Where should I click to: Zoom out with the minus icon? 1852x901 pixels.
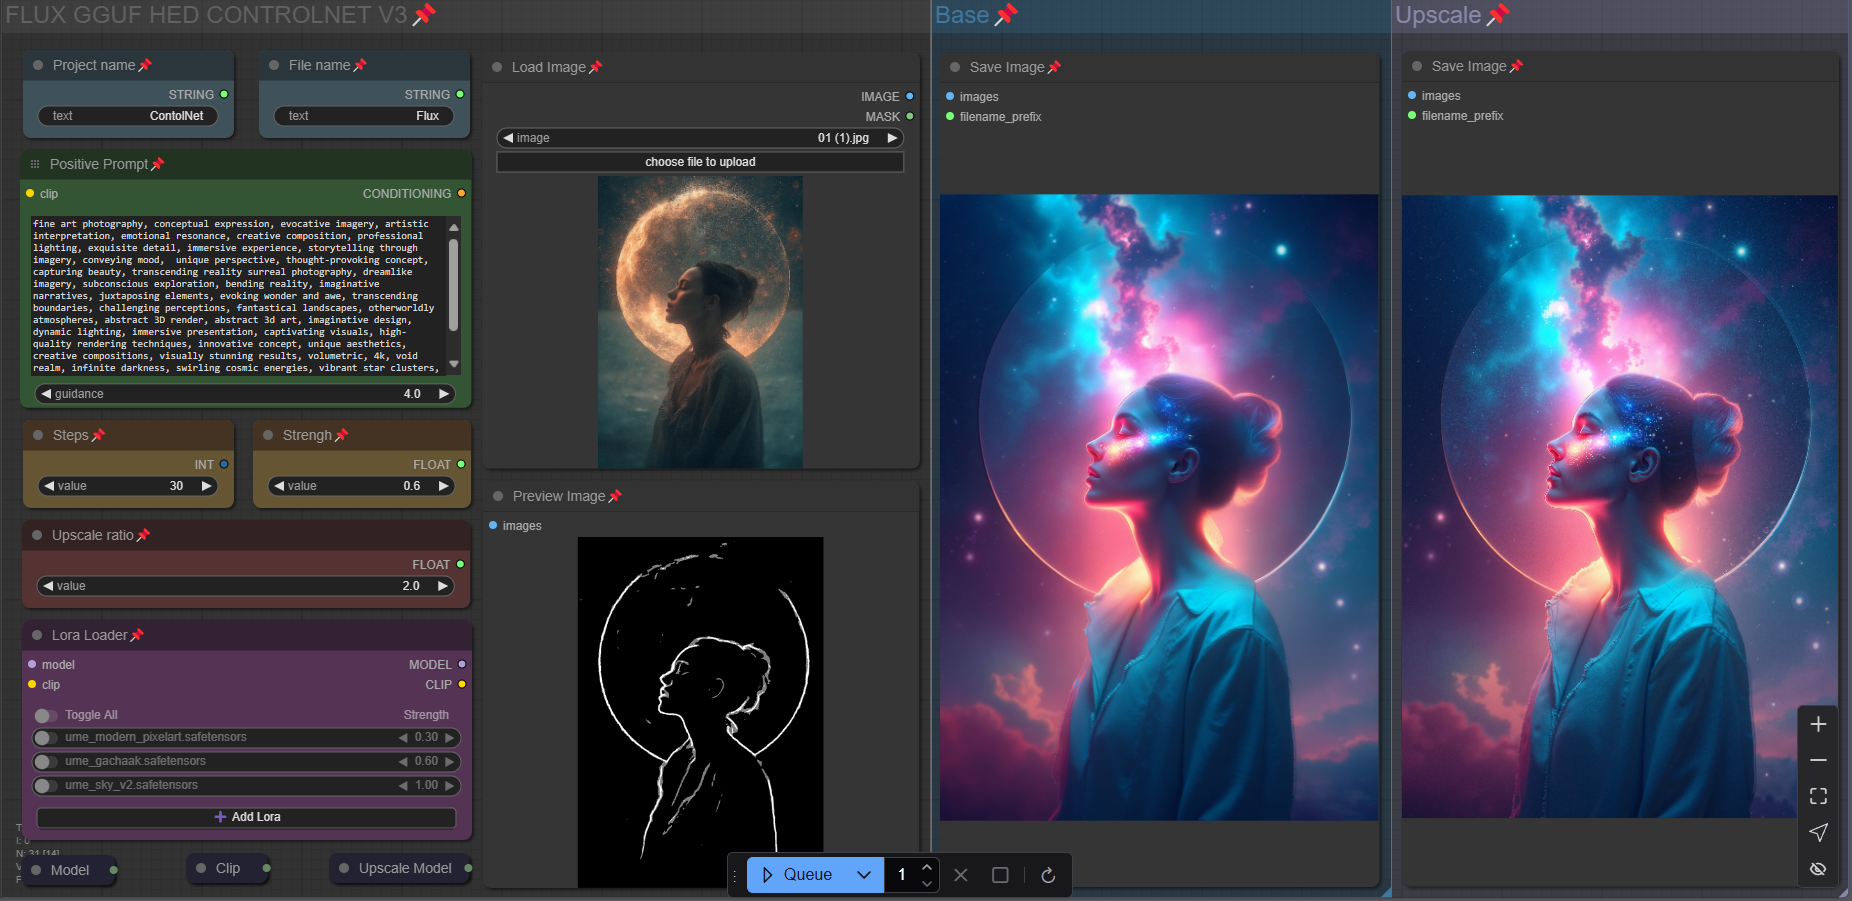(x=1818, y=760)
